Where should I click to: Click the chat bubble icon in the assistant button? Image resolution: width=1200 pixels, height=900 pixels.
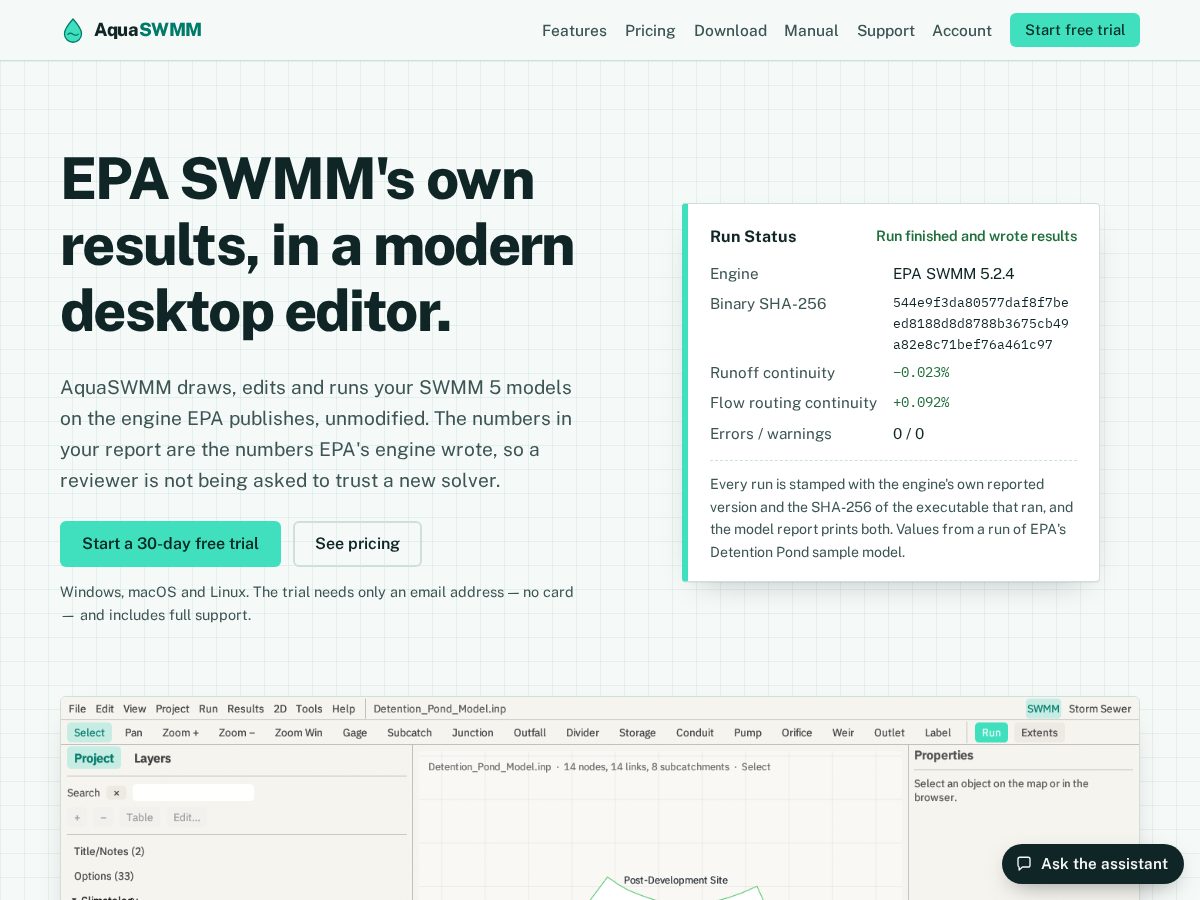pos(1024,863)
